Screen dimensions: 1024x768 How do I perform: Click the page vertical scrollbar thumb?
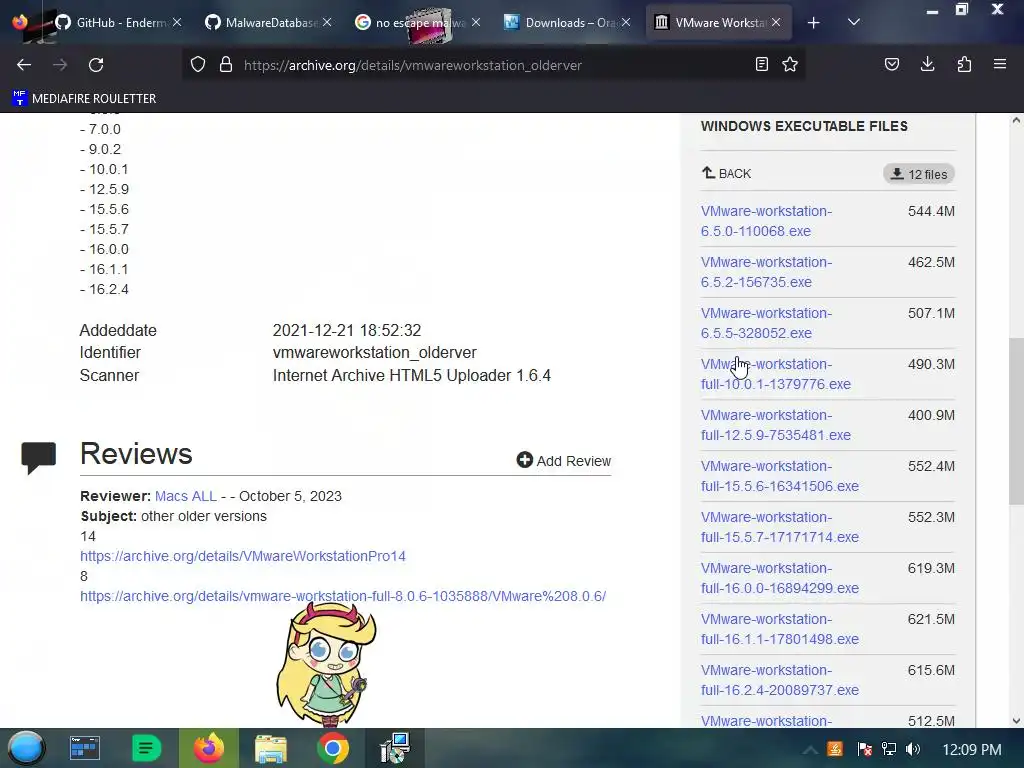(1016, 421)
